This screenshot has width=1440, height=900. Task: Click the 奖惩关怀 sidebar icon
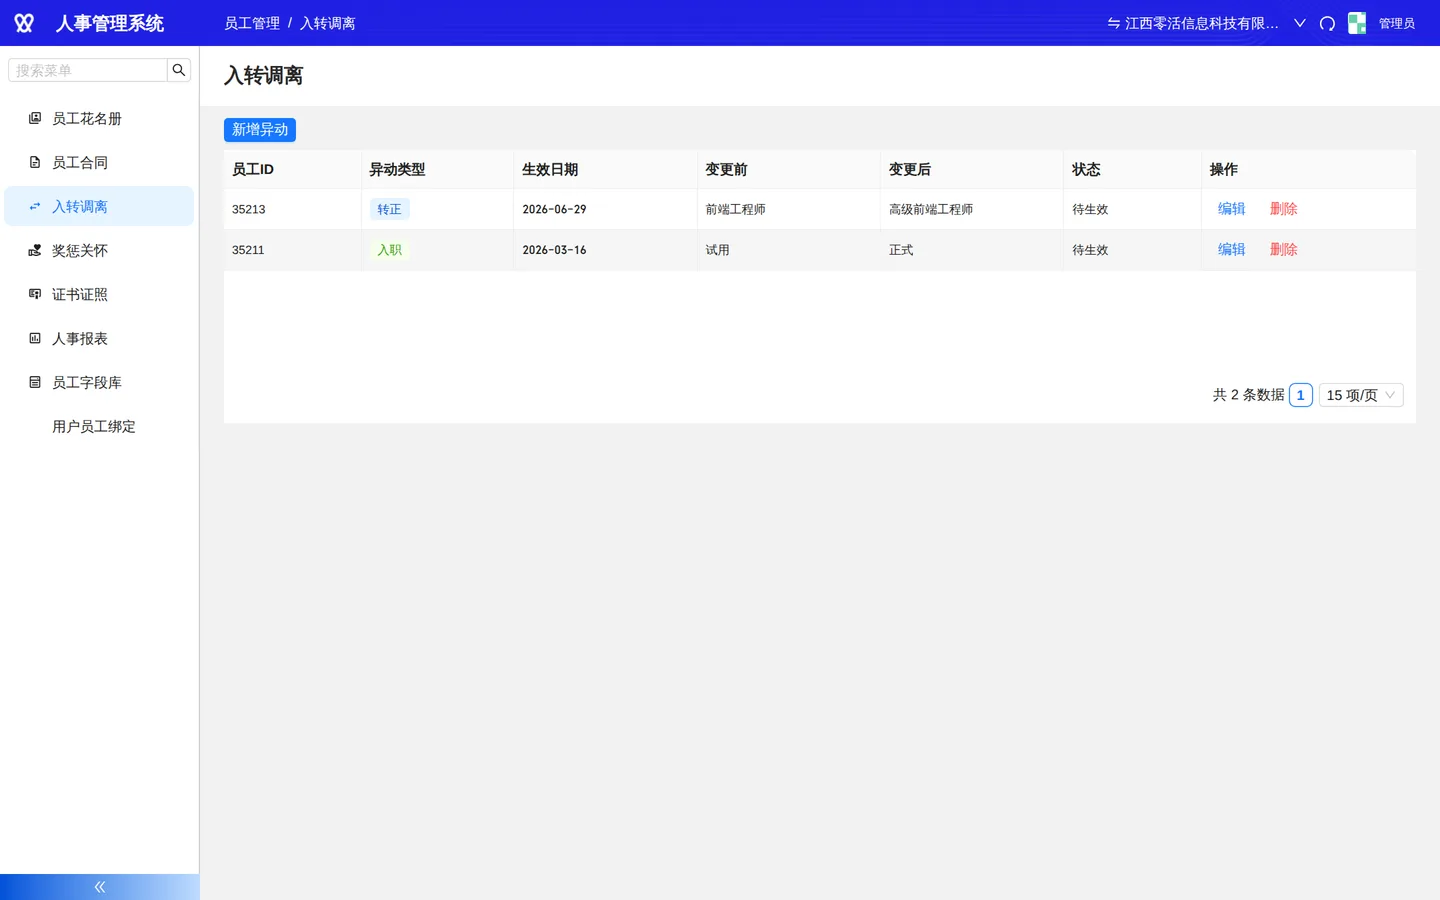coord(35,250)
